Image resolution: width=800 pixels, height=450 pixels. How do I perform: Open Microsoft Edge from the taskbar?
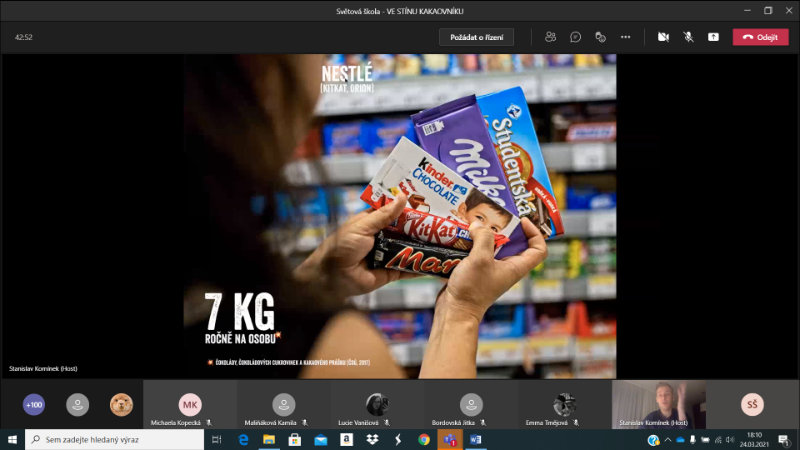[243, 440]
